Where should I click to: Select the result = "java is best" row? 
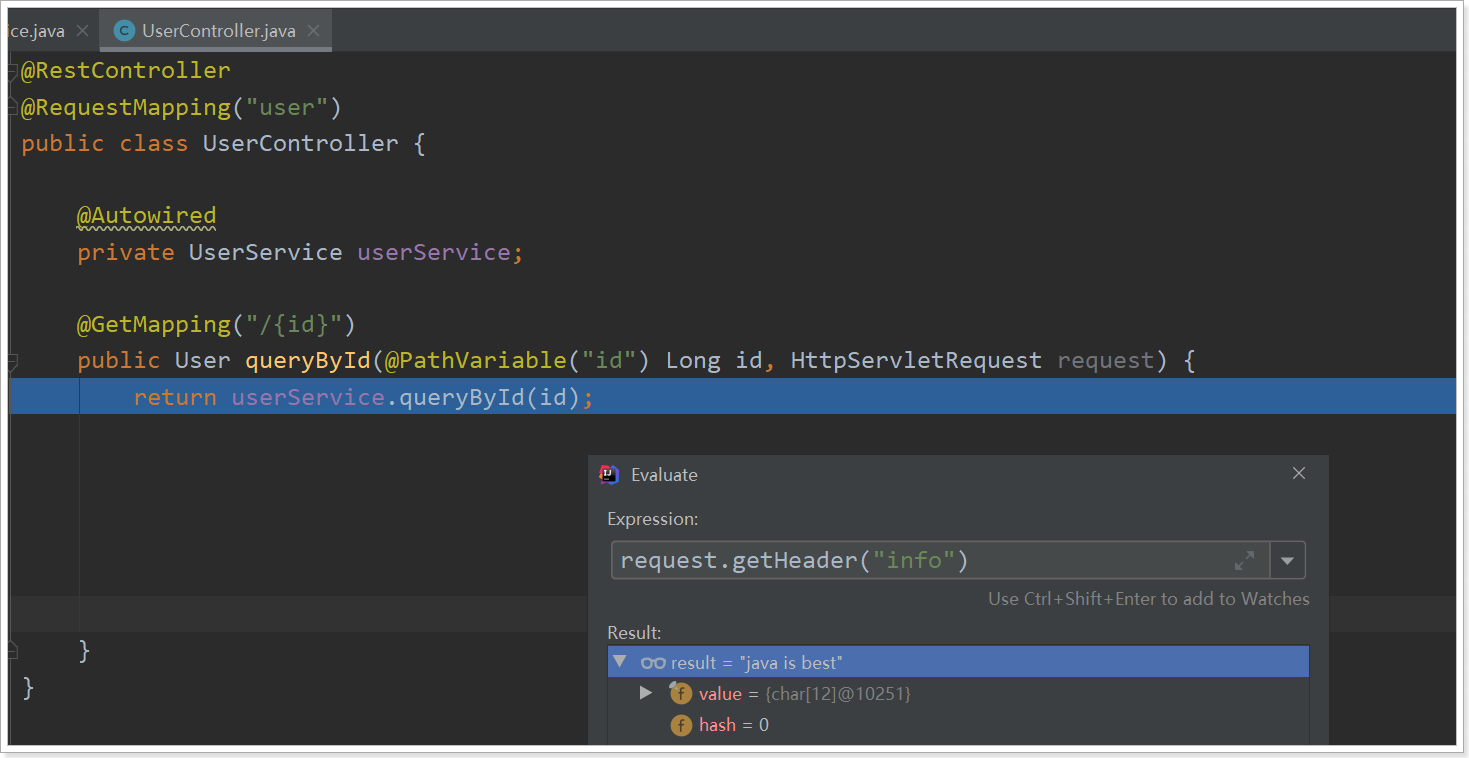pos(958,662)
